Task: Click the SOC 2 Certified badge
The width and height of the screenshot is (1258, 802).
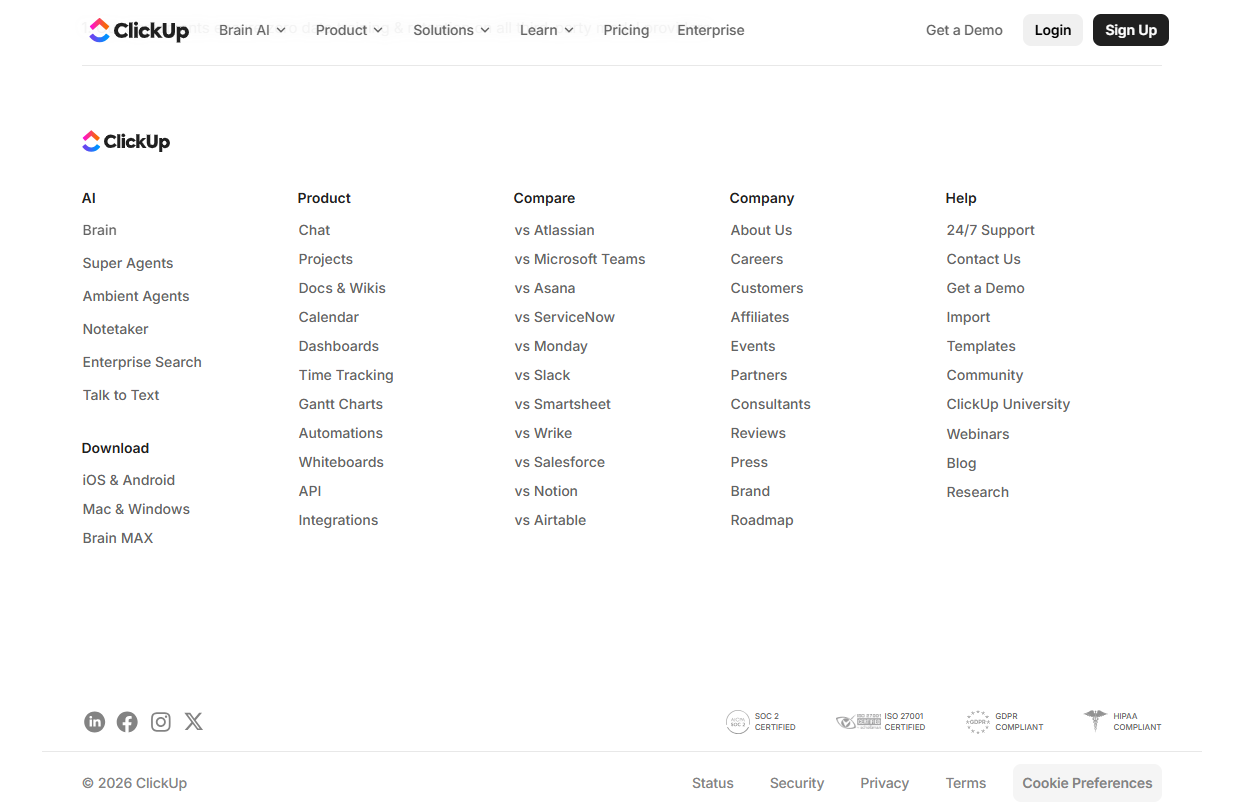Action: click(761, 722)
